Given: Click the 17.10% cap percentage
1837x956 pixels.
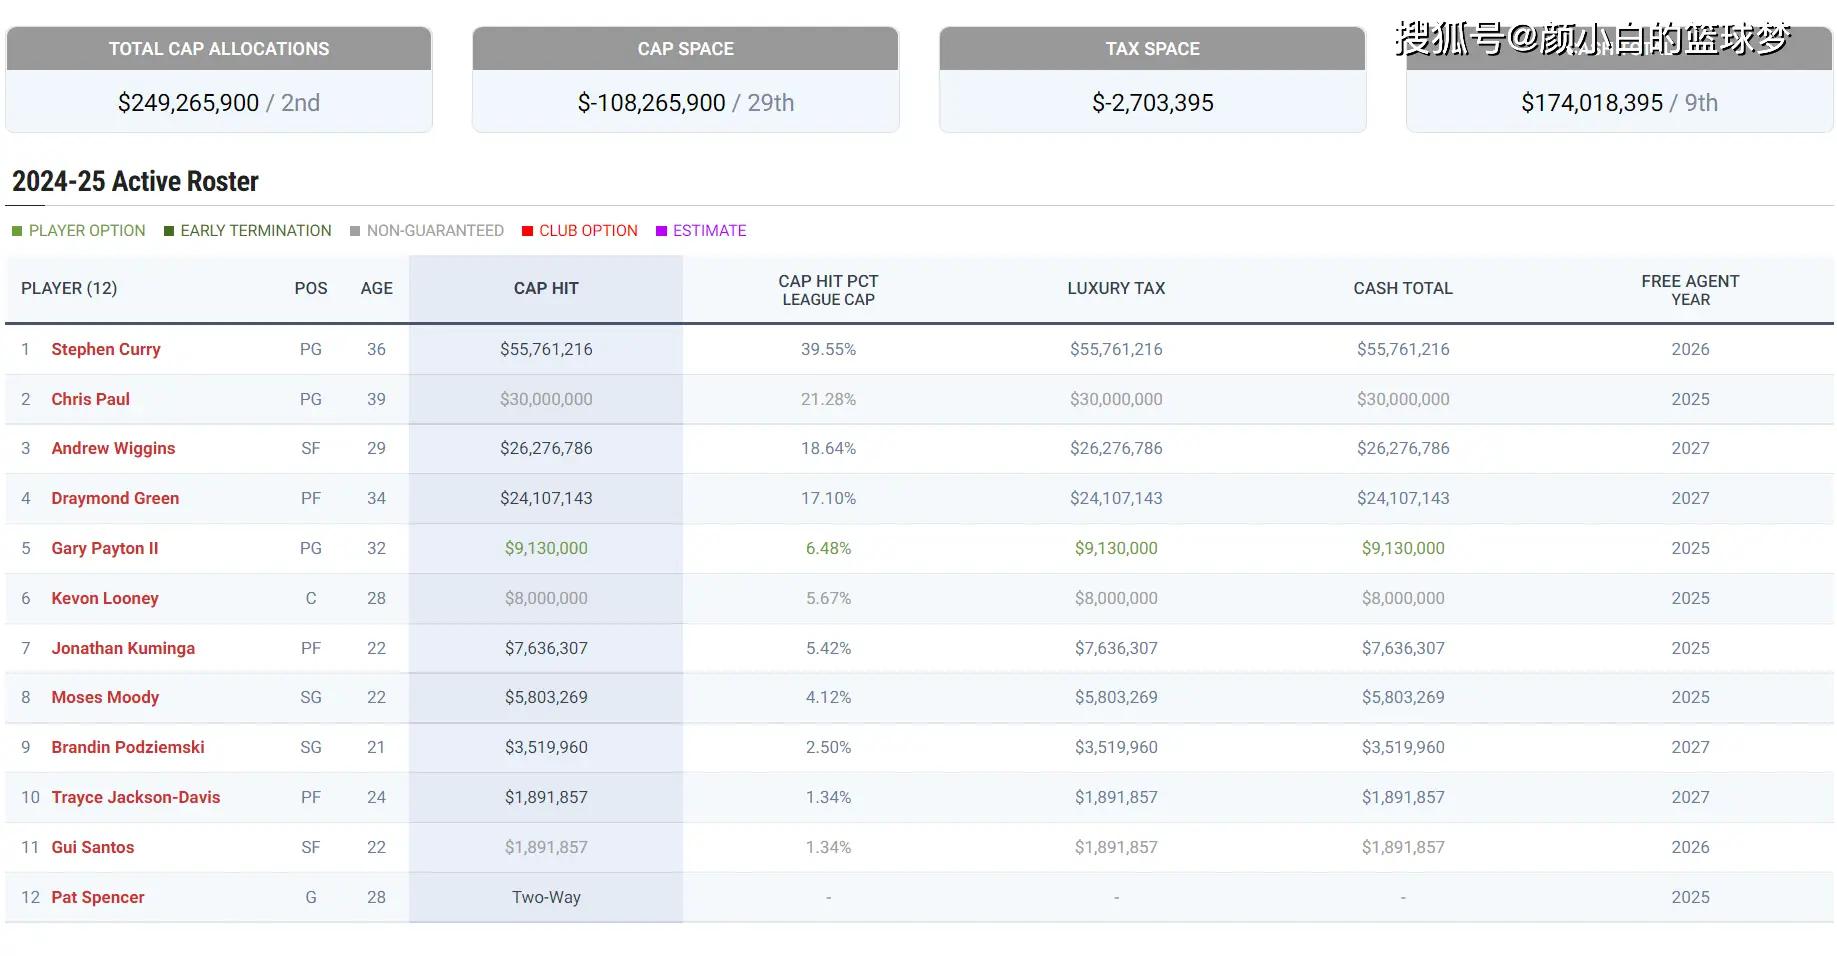Looking at the screenshot, I should (x=828, y=498).
